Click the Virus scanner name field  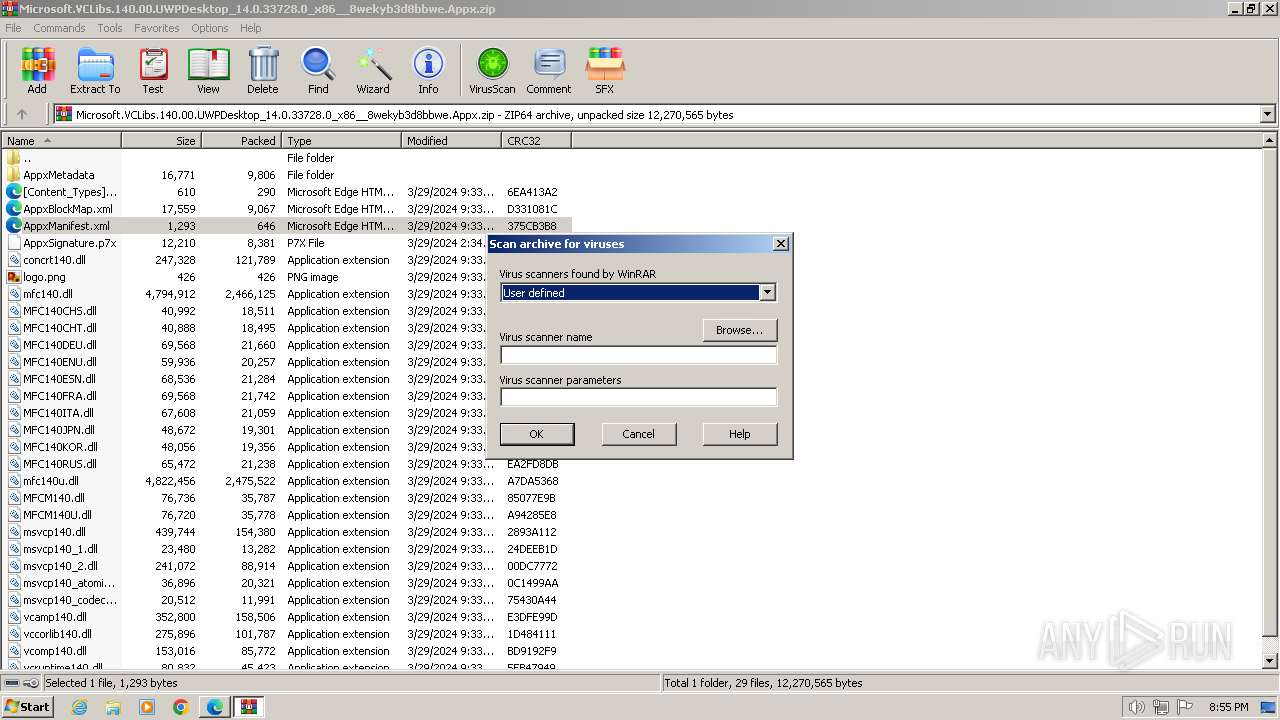pyautogui.click(x=638, y=355)
